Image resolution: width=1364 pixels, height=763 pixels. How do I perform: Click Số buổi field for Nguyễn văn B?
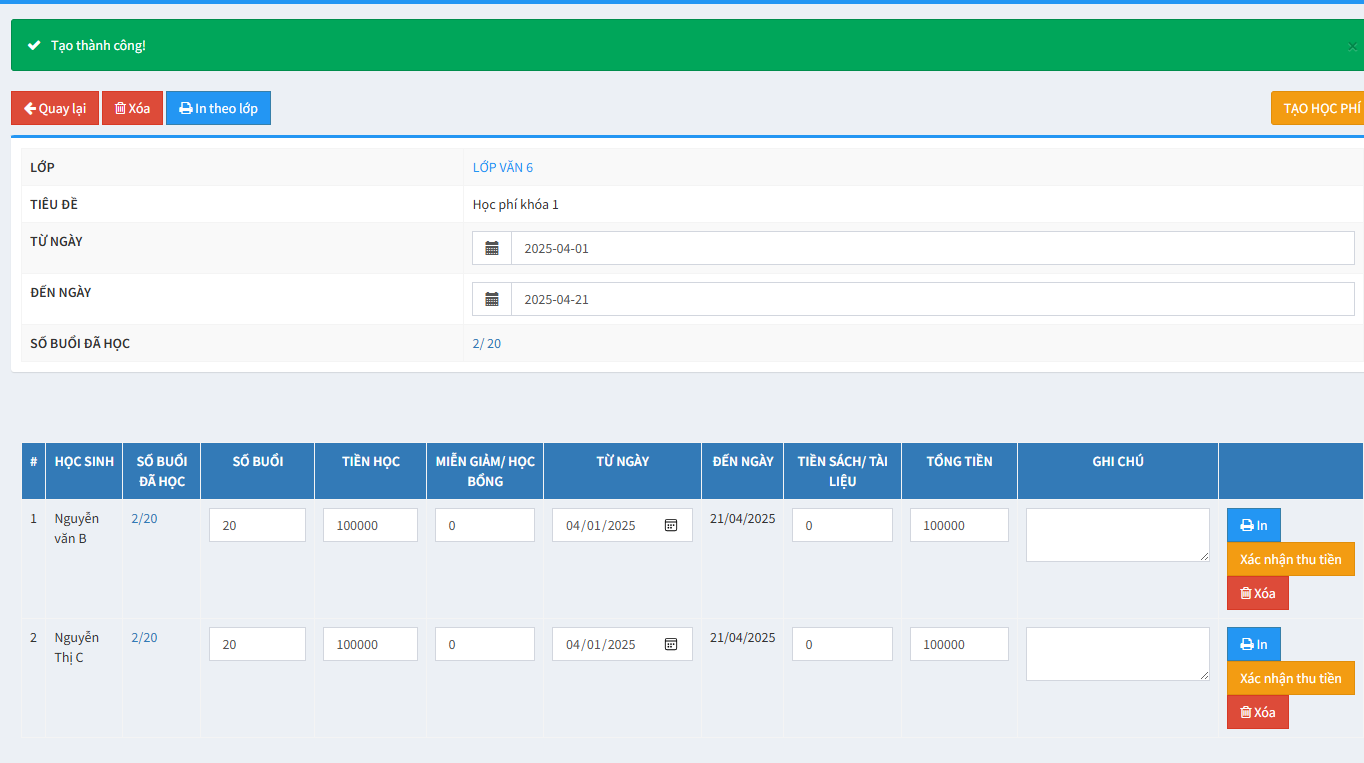coord(257,525)
